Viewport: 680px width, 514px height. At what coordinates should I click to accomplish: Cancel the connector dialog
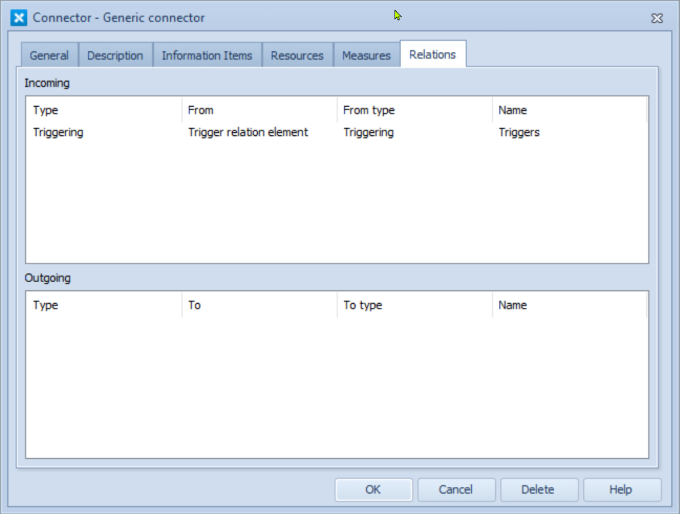point(456,490)
